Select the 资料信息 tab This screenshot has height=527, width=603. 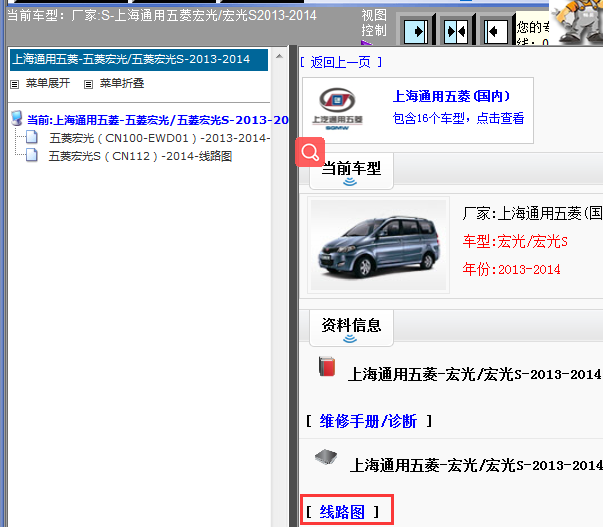(351, 328)
